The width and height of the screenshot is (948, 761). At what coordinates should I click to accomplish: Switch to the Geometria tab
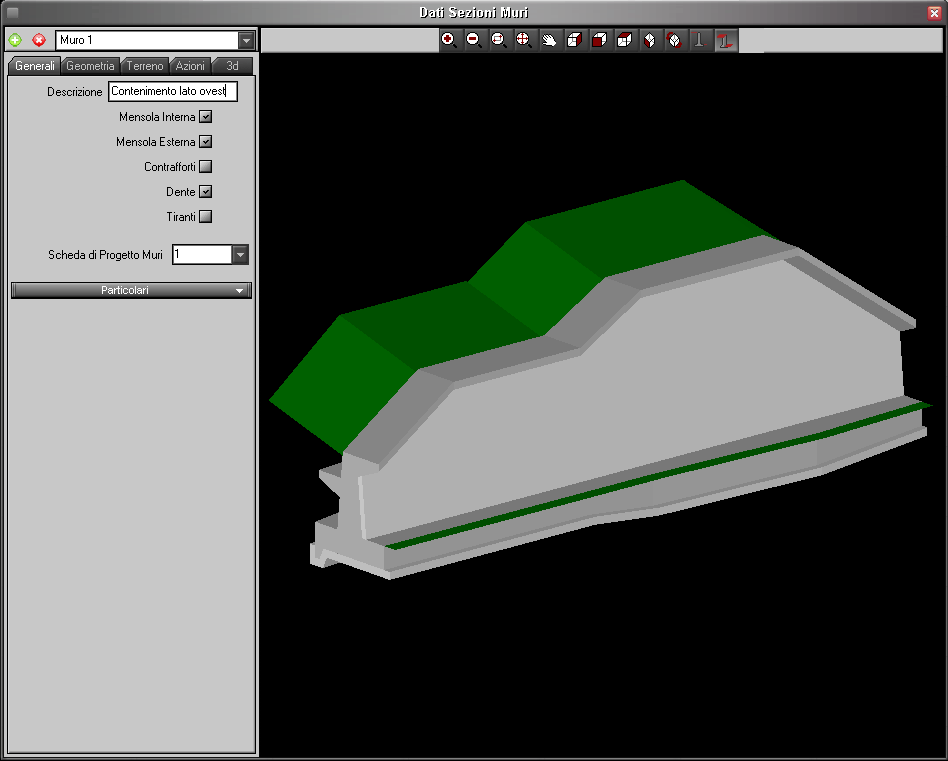pos(90,66)
